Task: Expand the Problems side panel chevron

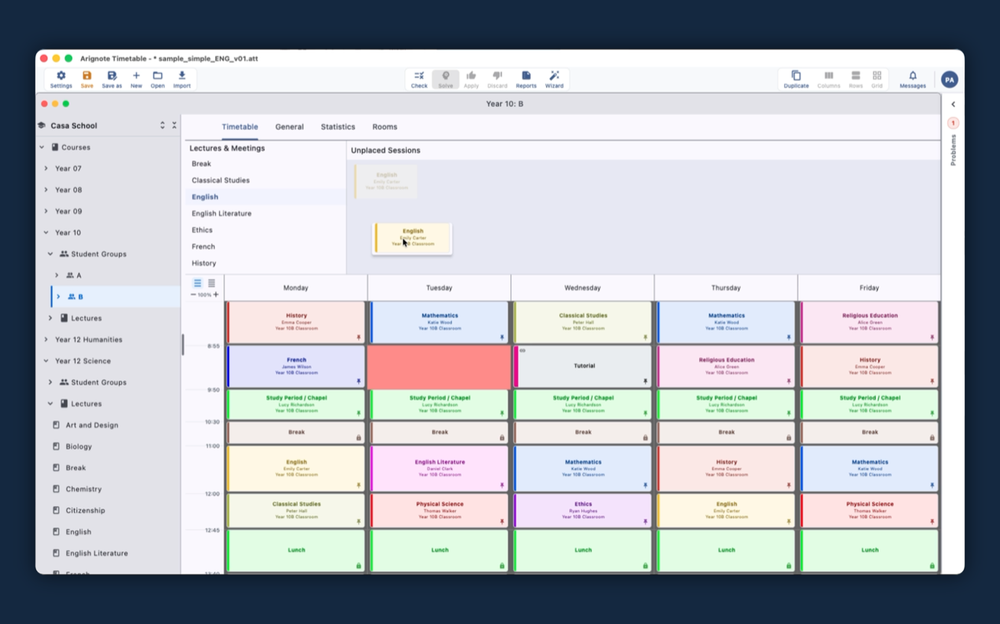Action: [953, 104]
